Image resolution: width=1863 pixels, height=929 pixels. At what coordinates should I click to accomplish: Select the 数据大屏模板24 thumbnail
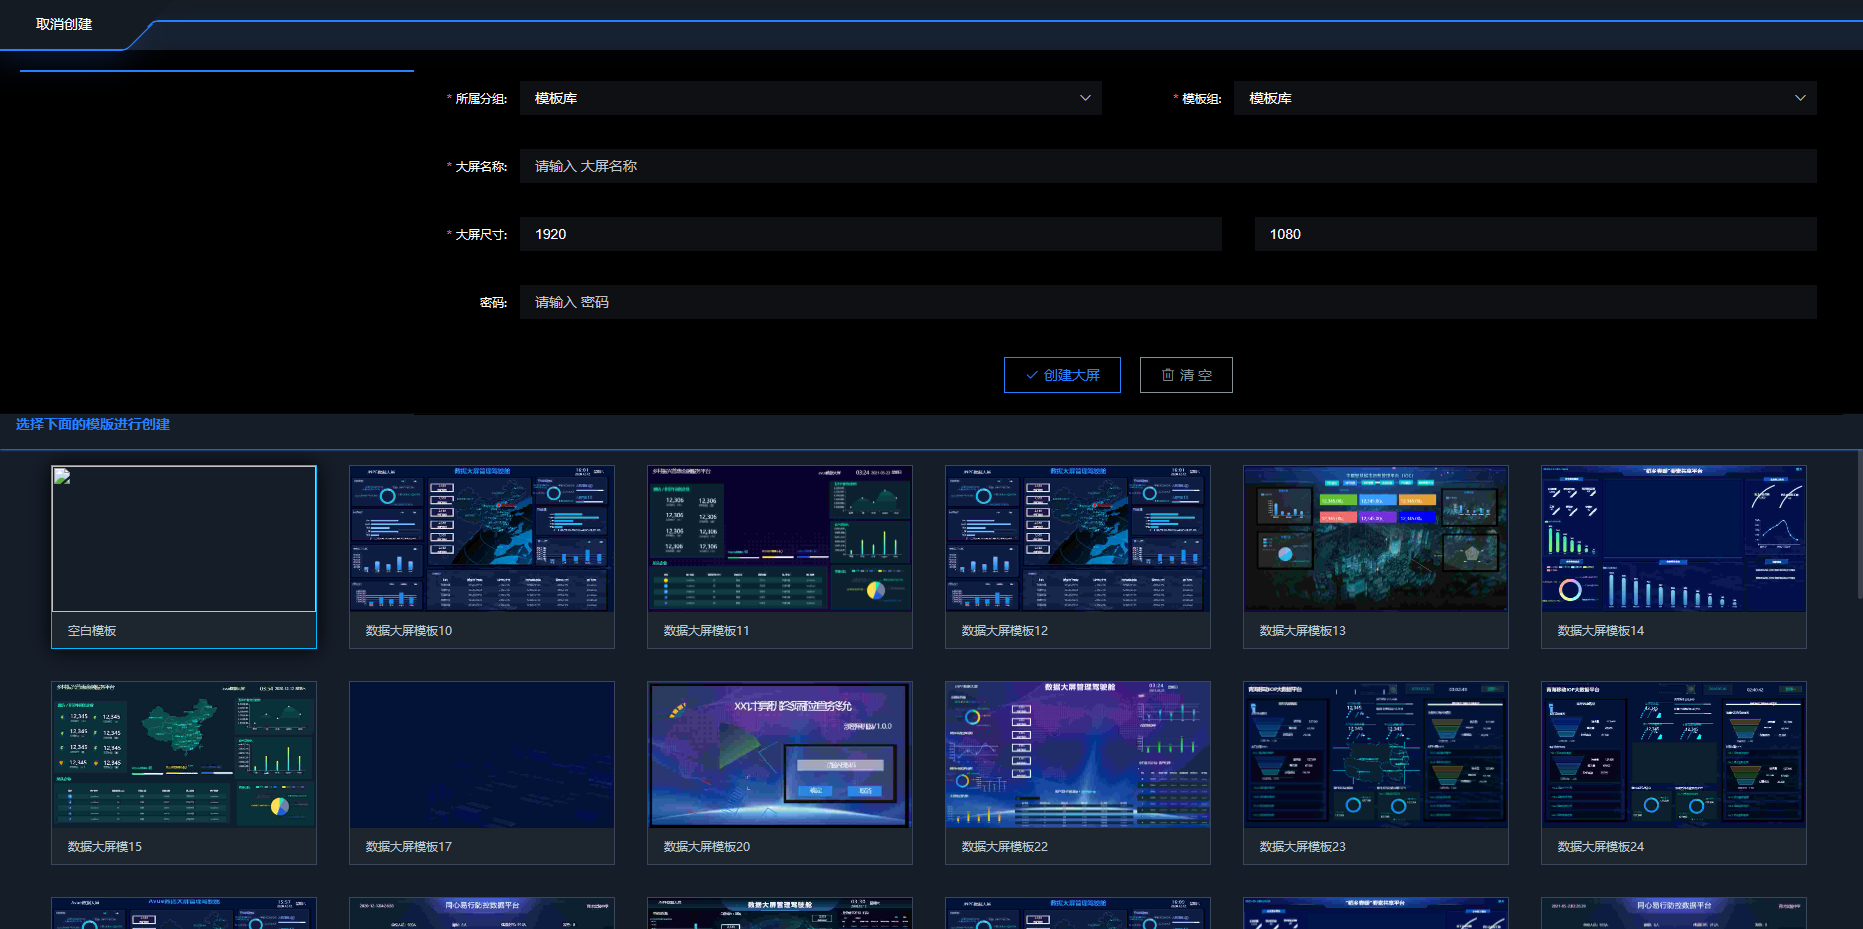click(1674, 755)
